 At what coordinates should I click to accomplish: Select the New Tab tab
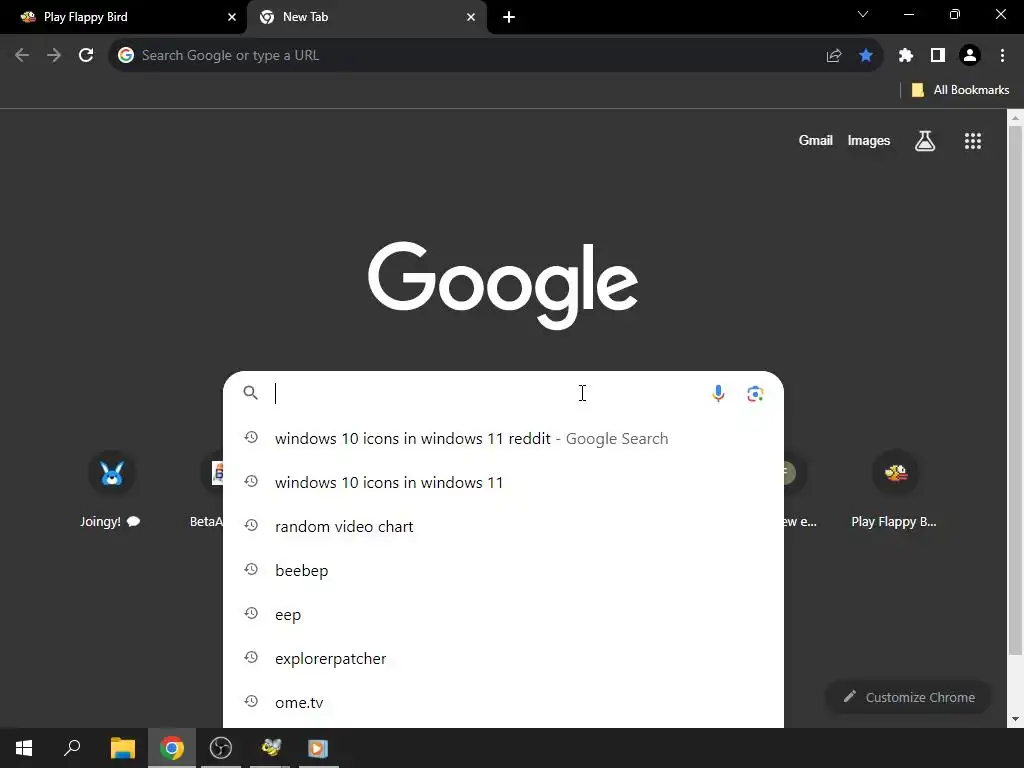pos(366,17)
